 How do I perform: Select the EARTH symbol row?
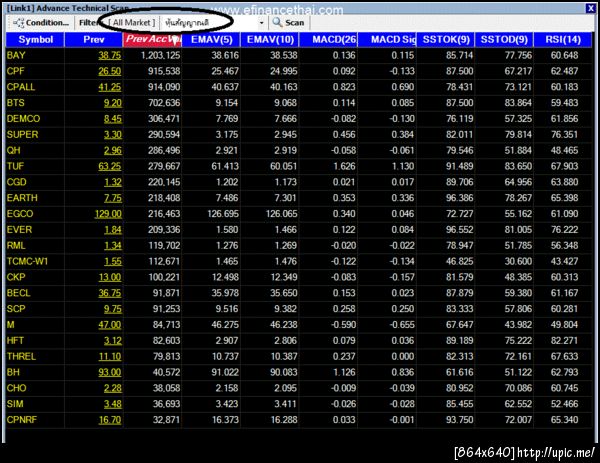click(x=299, y=198)
